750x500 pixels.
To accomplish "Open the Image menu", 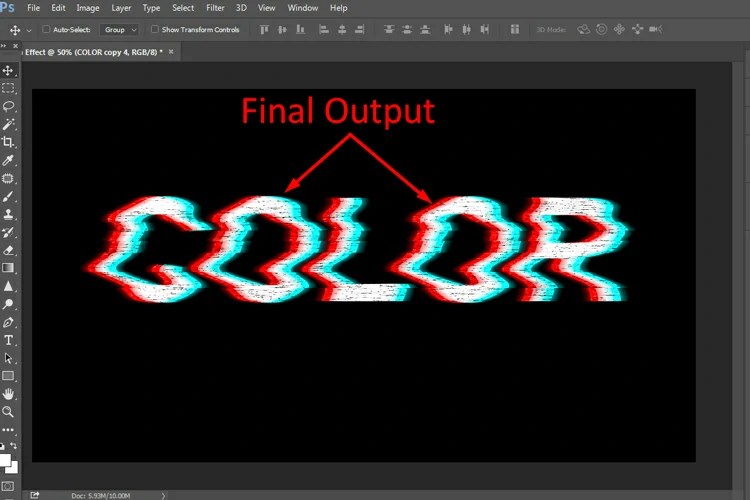I will point(88,8).
